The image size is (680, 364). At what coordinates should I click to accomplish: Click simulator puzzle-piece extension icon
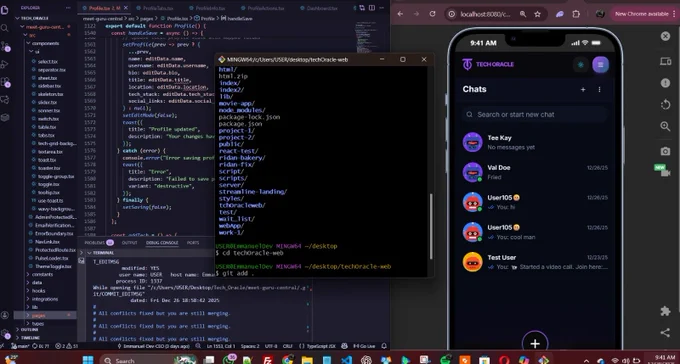665,311
